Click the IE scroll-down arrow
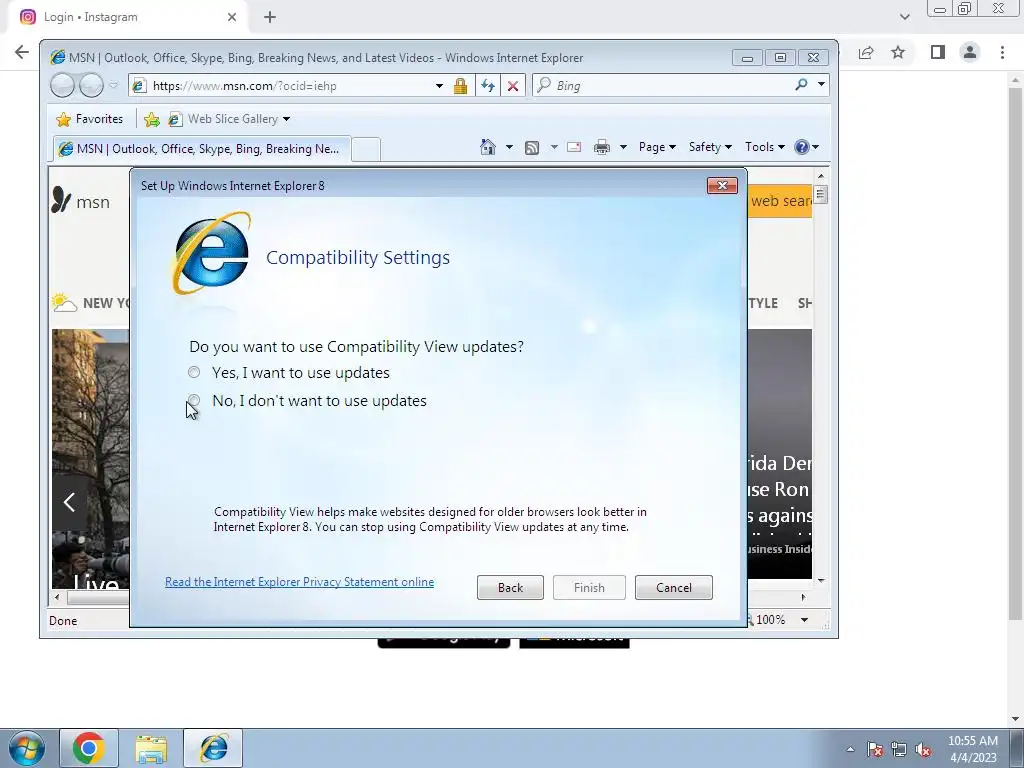The height and width of the screenshot is (768, 1024). coord(821,580)
